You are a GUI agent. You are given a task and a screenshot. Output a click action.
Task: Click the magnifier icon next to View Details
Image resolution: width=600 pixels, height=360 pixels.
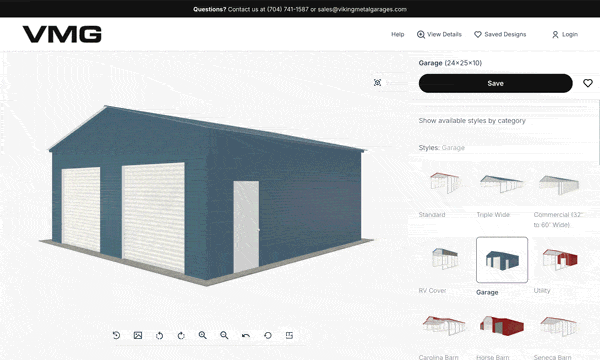tap(421, 34)
